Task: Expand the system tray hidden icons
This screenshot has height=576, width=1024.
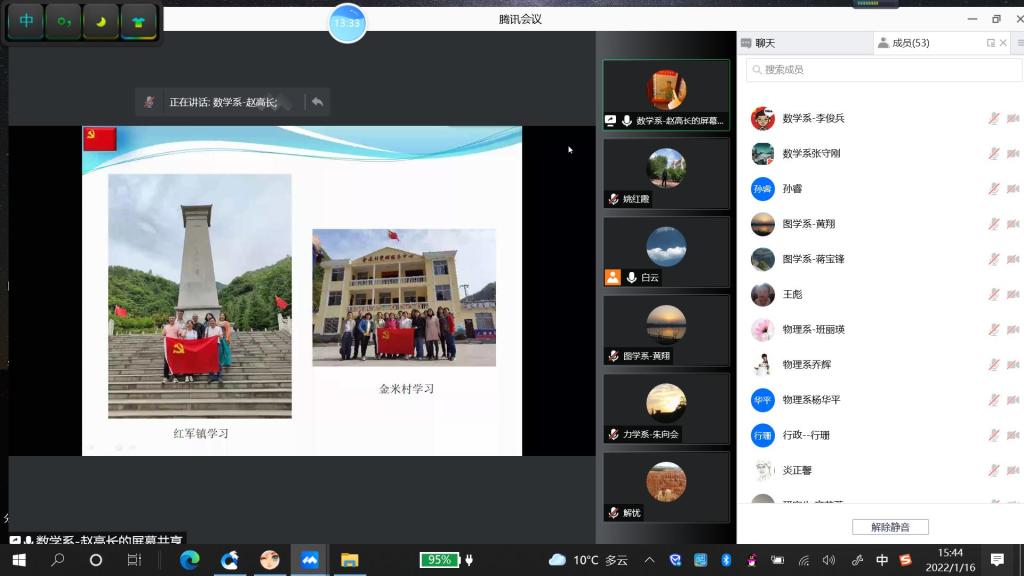Action: [x=649, y=560]
